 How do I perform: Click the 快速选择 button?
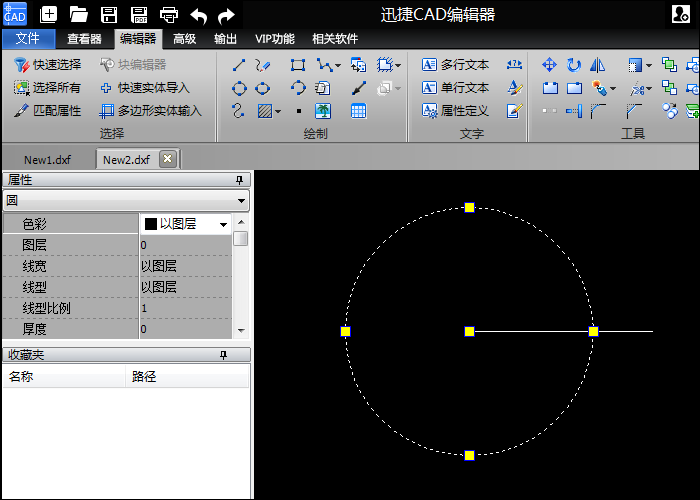[x=47, y=65]
